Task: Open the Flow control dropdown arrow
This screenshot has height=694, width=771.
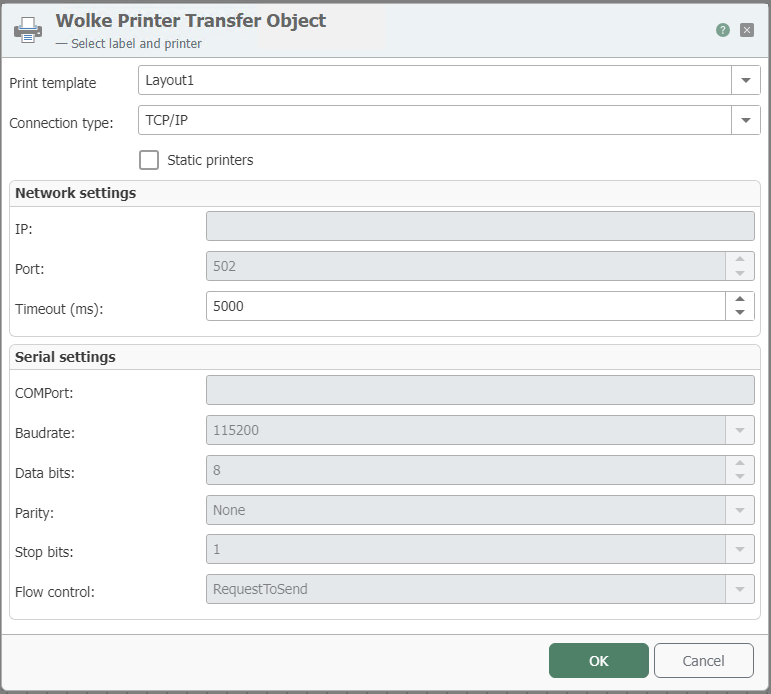Action: pos(740,589)
